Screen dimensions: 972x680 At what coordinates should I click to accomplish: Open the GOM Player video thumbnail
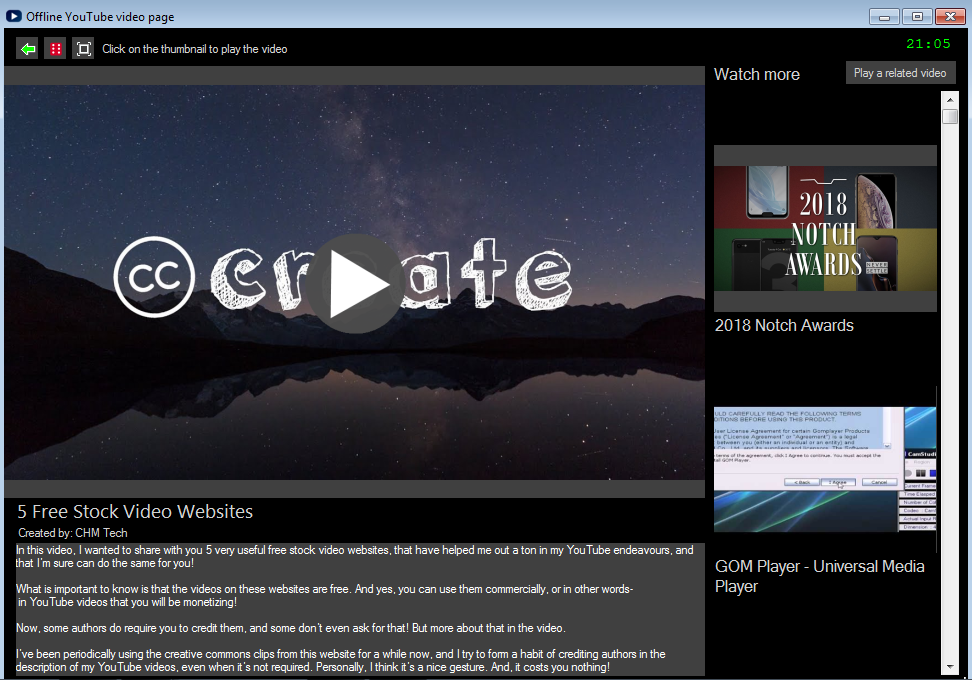point(825,468)
